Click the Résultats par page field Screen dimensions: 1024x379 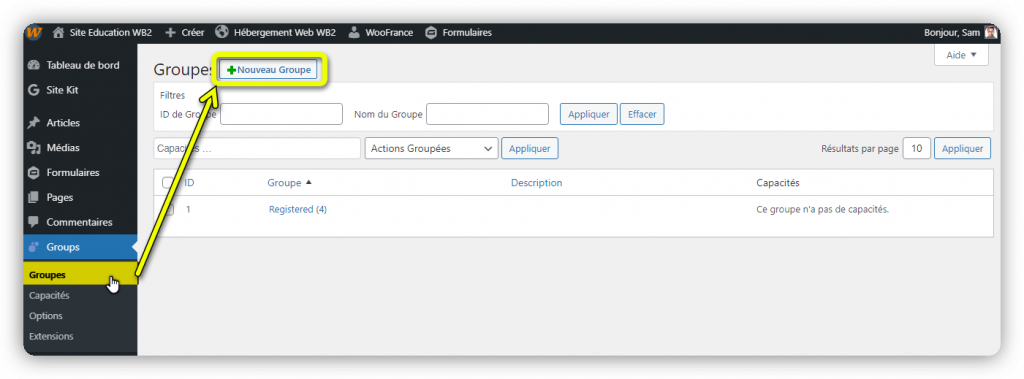point(917,148)
